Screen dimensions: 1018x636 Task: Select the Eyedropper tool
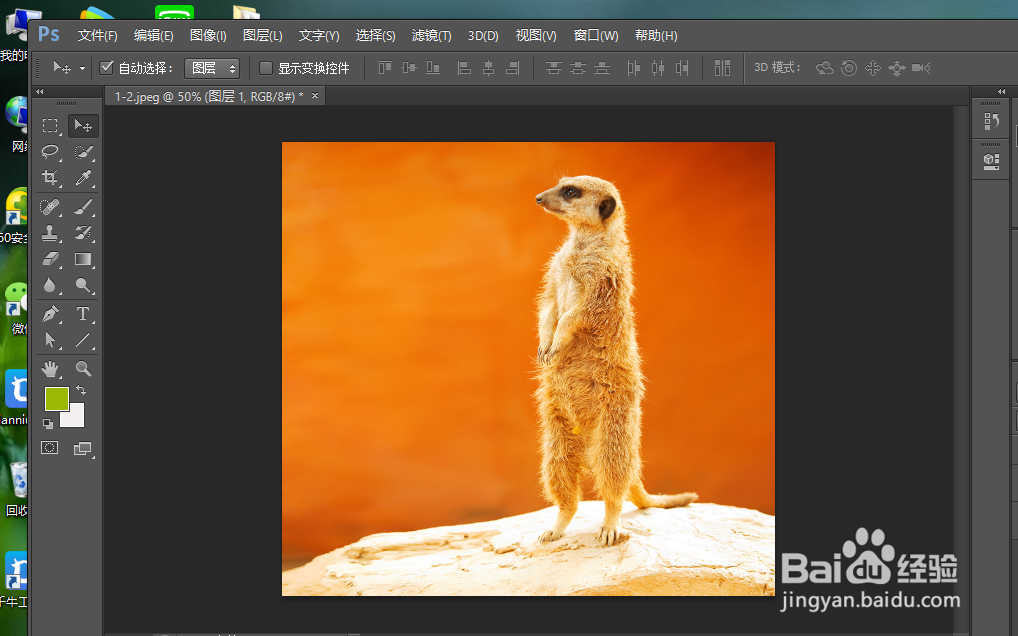click(83, 177)
